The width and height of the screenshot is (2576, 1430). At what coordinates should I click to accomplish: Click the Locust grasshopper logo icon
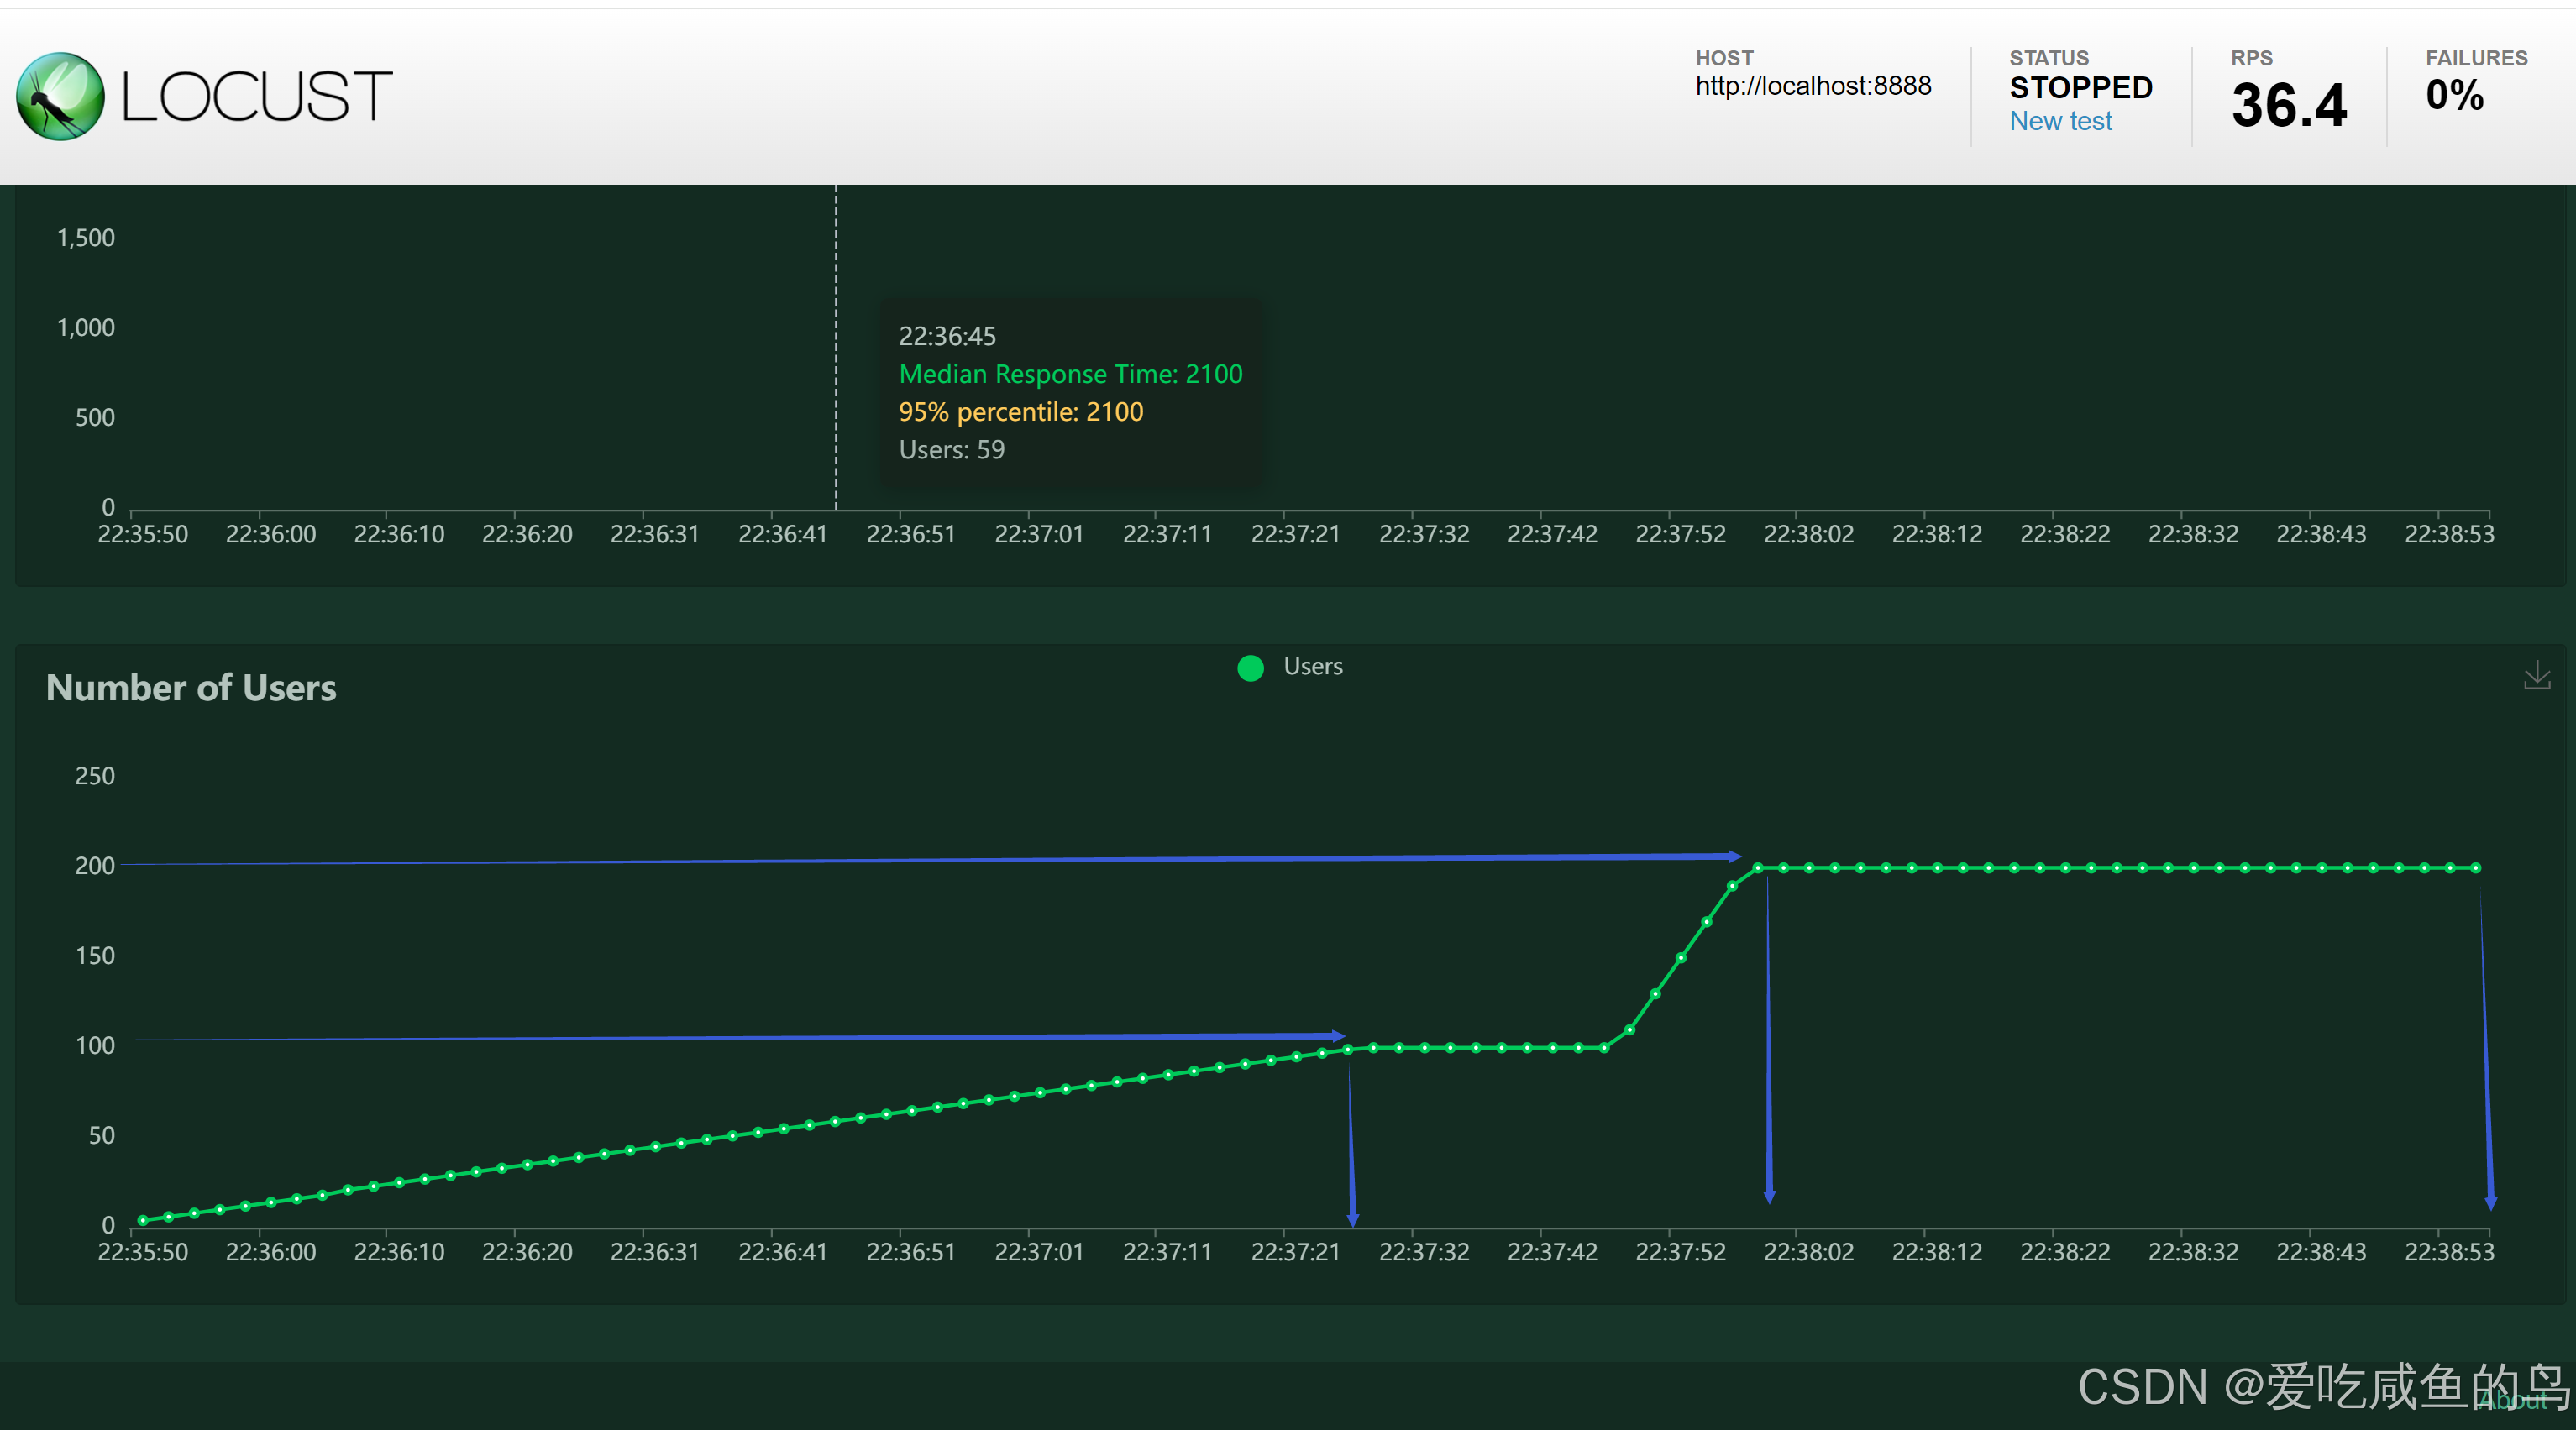(60, 96)
